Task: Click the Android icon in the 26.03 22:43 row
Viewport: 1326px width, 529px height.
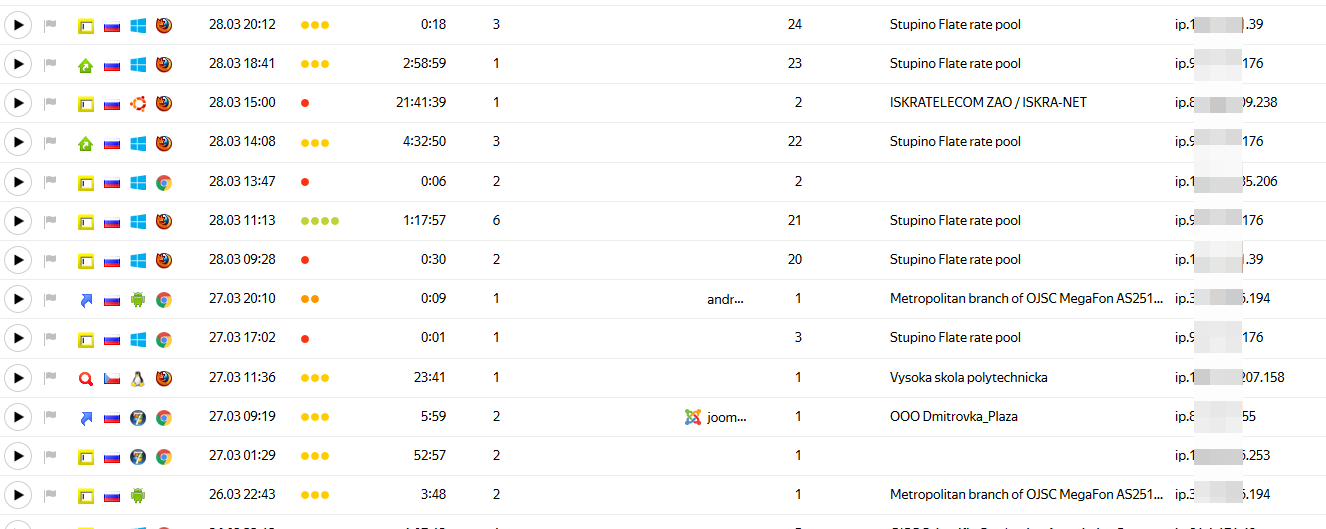Action: 138,495
